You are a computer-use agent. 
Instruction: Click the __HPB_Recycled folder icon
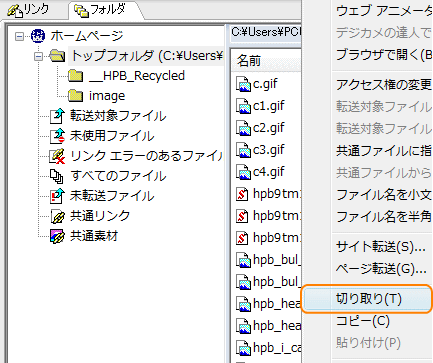pos(76,76)
